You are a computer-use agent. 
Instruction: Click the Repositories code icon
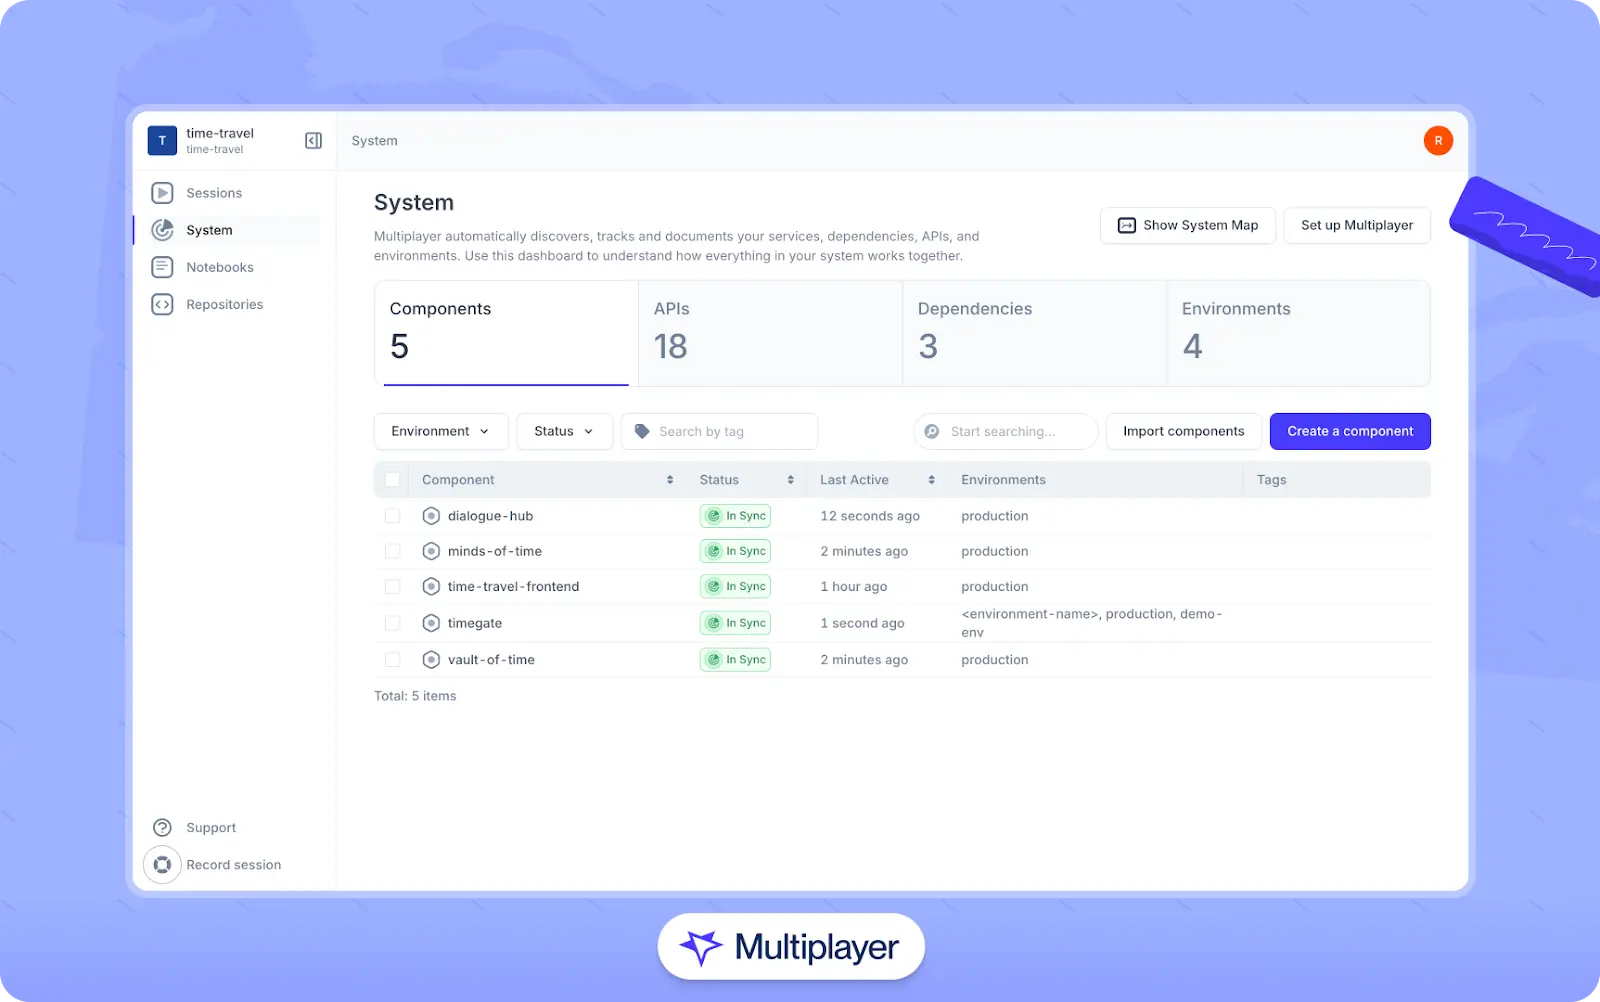[162, 304]
